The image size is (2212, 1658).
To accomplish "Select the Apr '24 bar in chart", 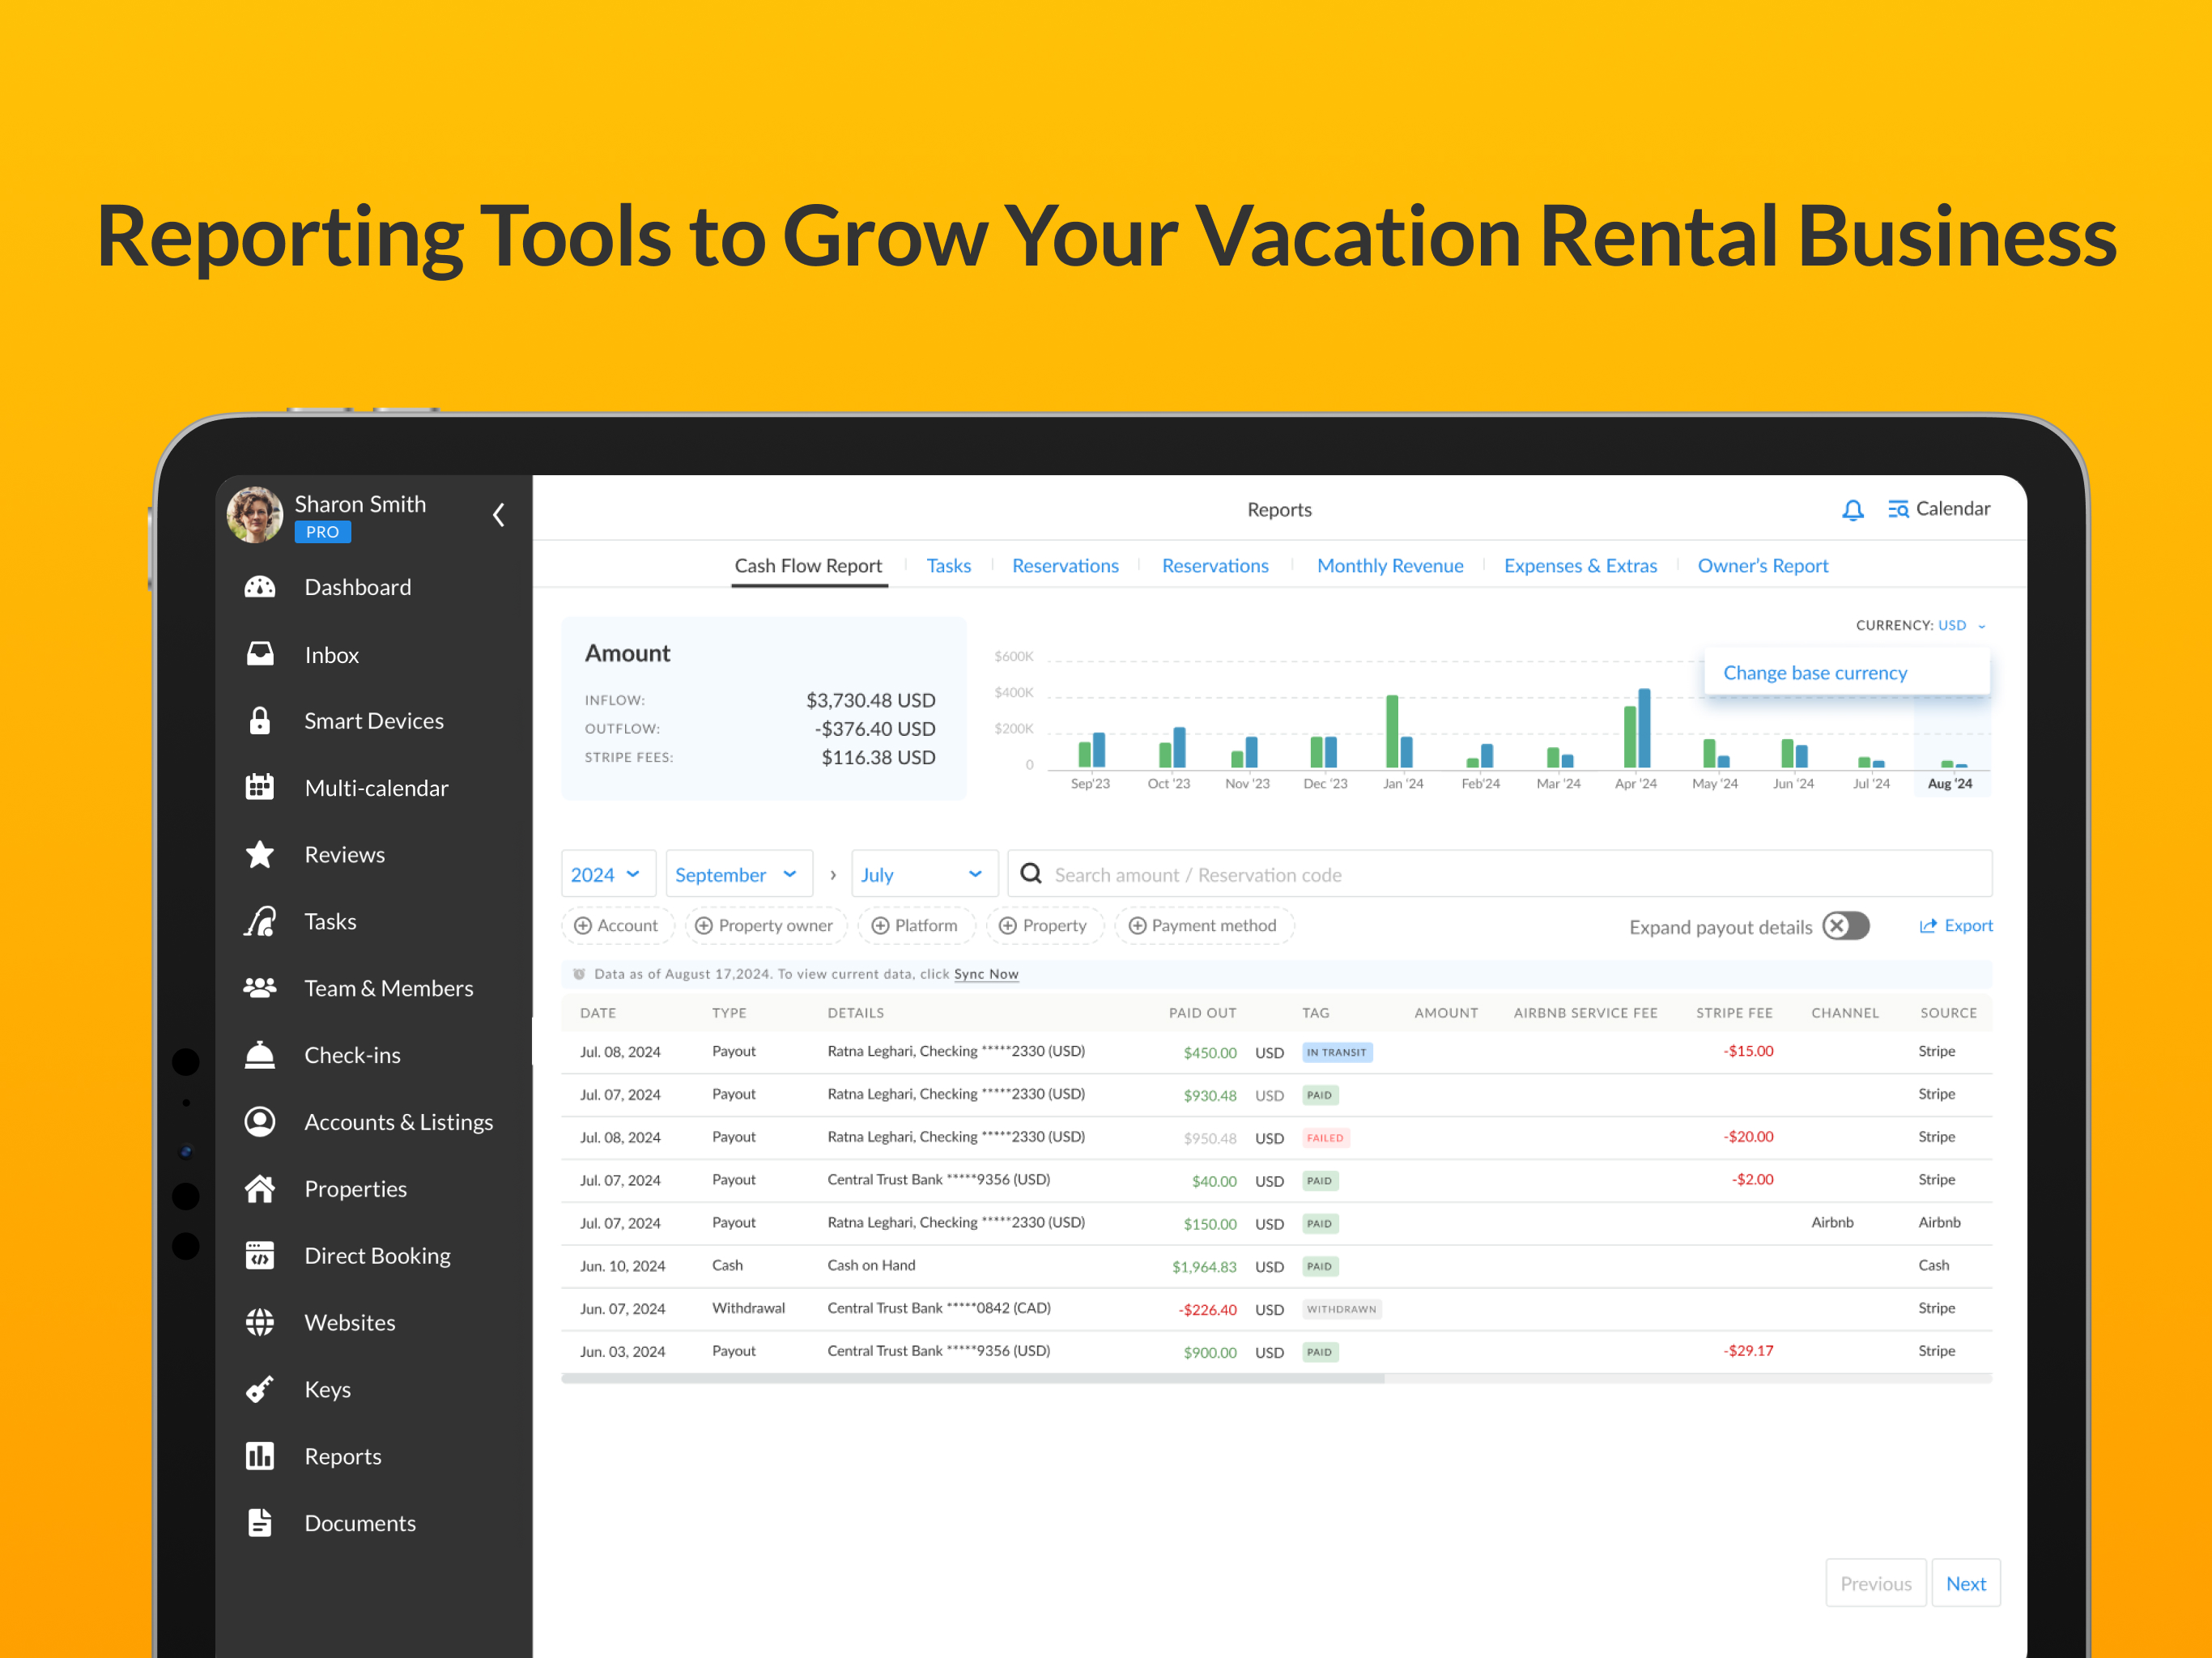I will click(x=1636, y=728).
